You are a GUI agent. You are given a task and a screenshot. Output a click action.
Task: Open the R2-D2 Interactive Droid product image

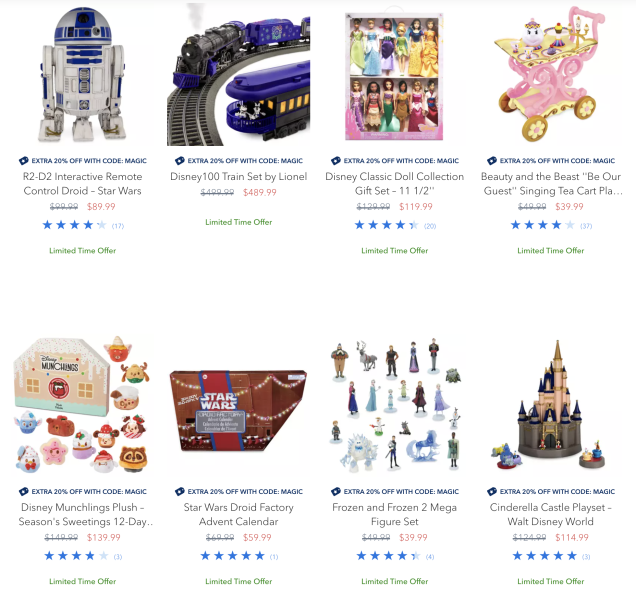pos(83,74)
